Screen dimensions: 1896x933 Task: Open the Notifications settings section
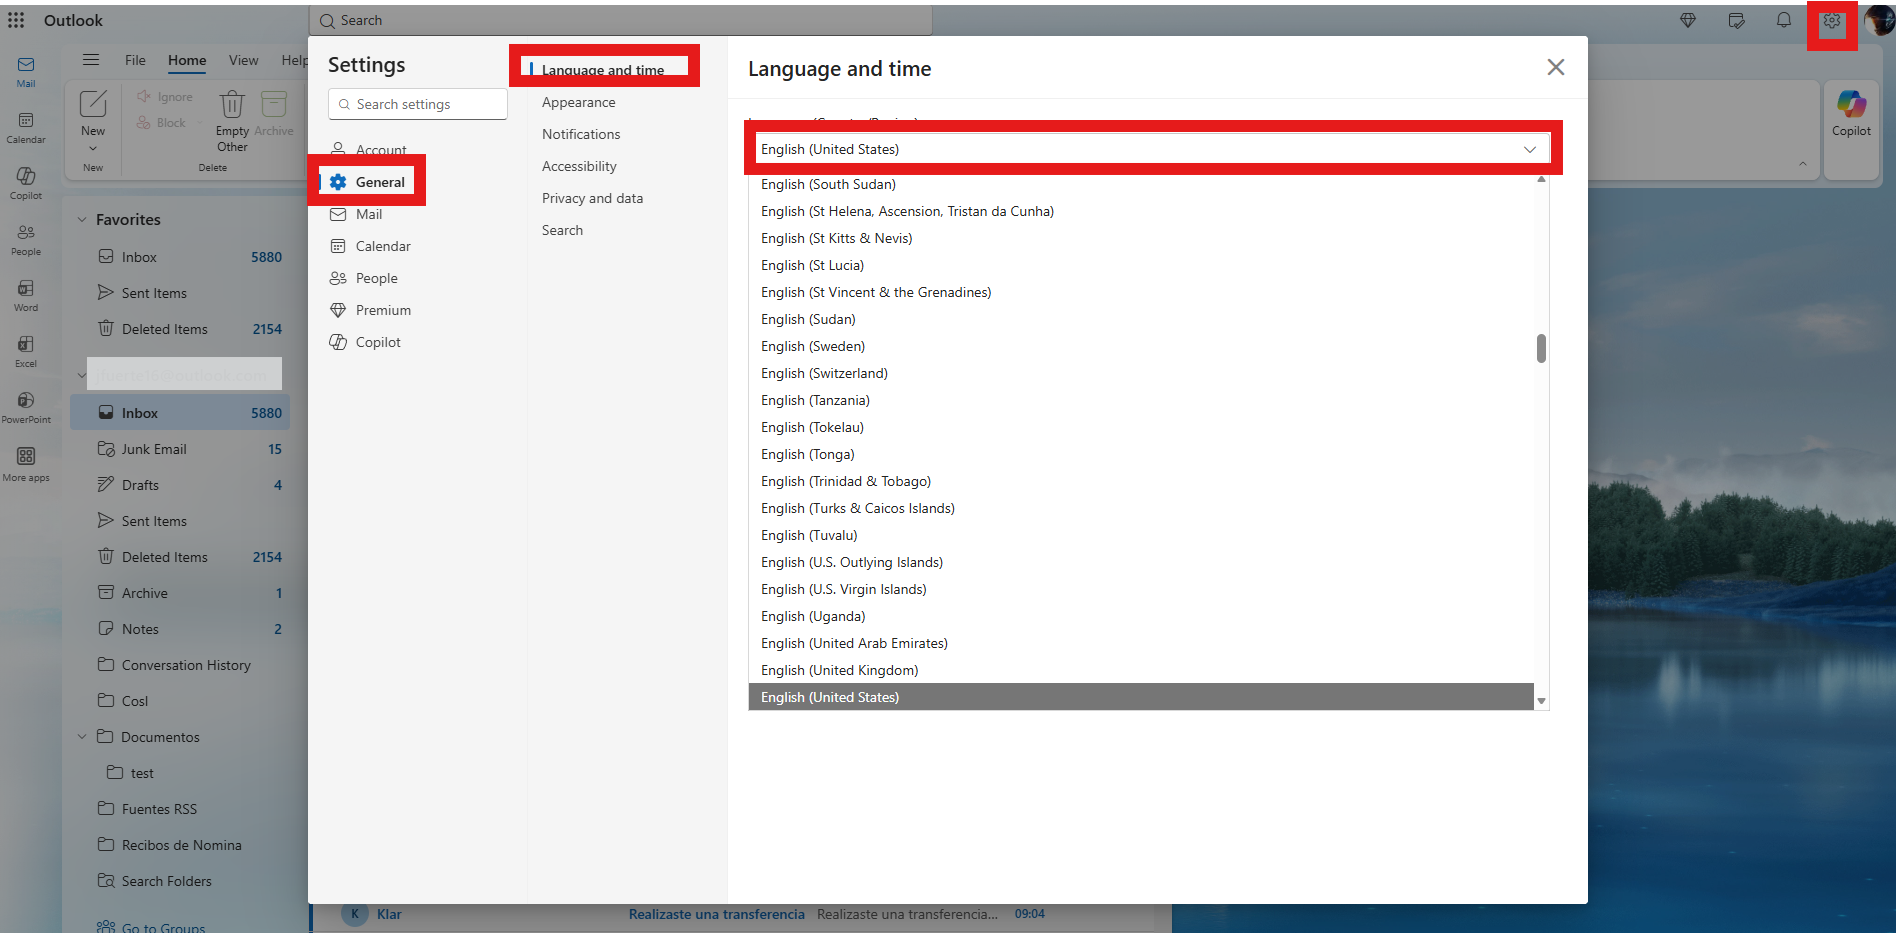click(581, 134)
